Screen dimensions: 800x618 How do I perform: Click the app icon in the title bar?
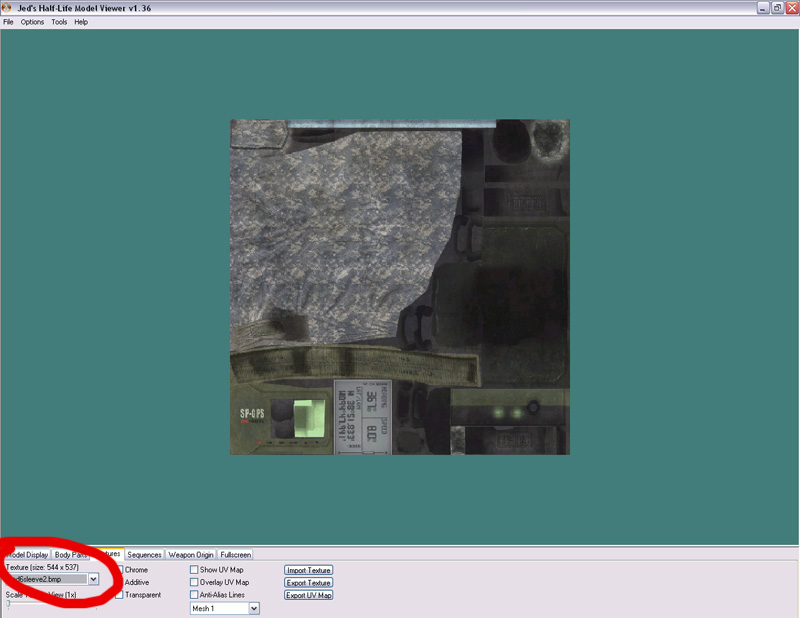pyautogui.click(x=7, y=7)
